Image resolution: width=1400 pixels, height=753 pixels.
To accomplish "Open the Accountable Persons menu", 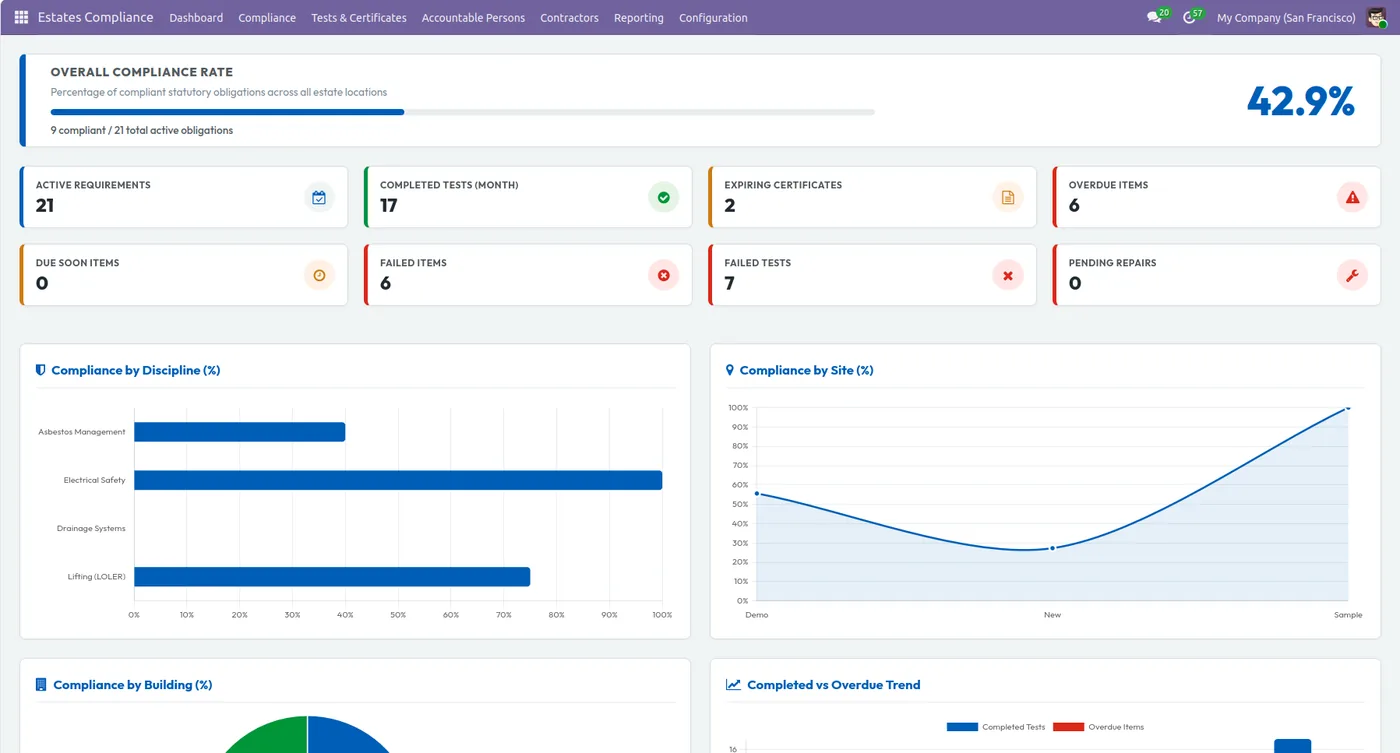I will point(473,18).
